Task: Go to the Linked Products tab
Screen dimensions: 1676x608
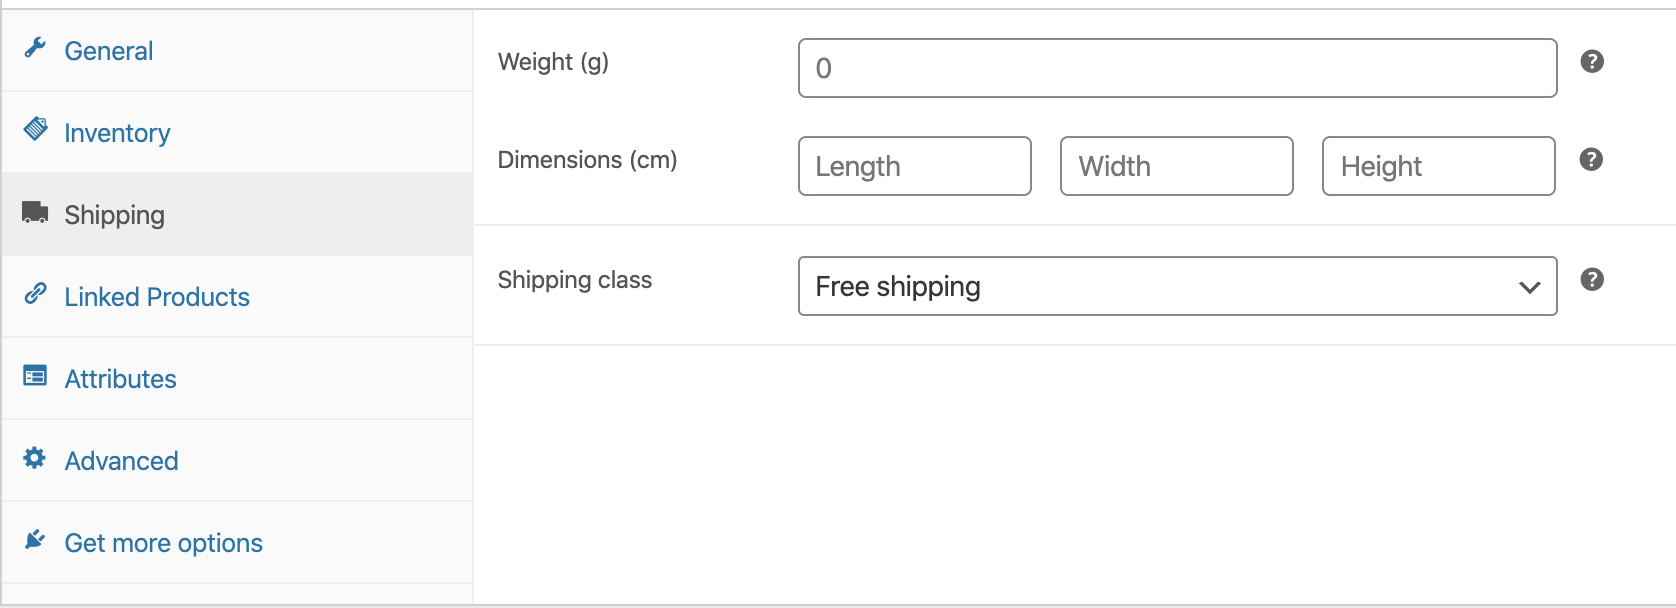Action: pyautogui.click(x=157, y=297)
